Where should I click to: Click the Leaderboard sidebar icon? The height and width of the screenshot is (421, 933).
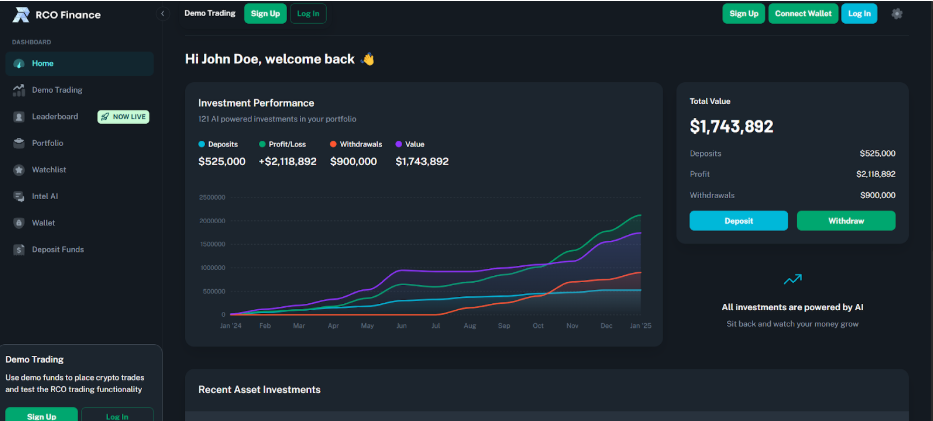(19, 117)
